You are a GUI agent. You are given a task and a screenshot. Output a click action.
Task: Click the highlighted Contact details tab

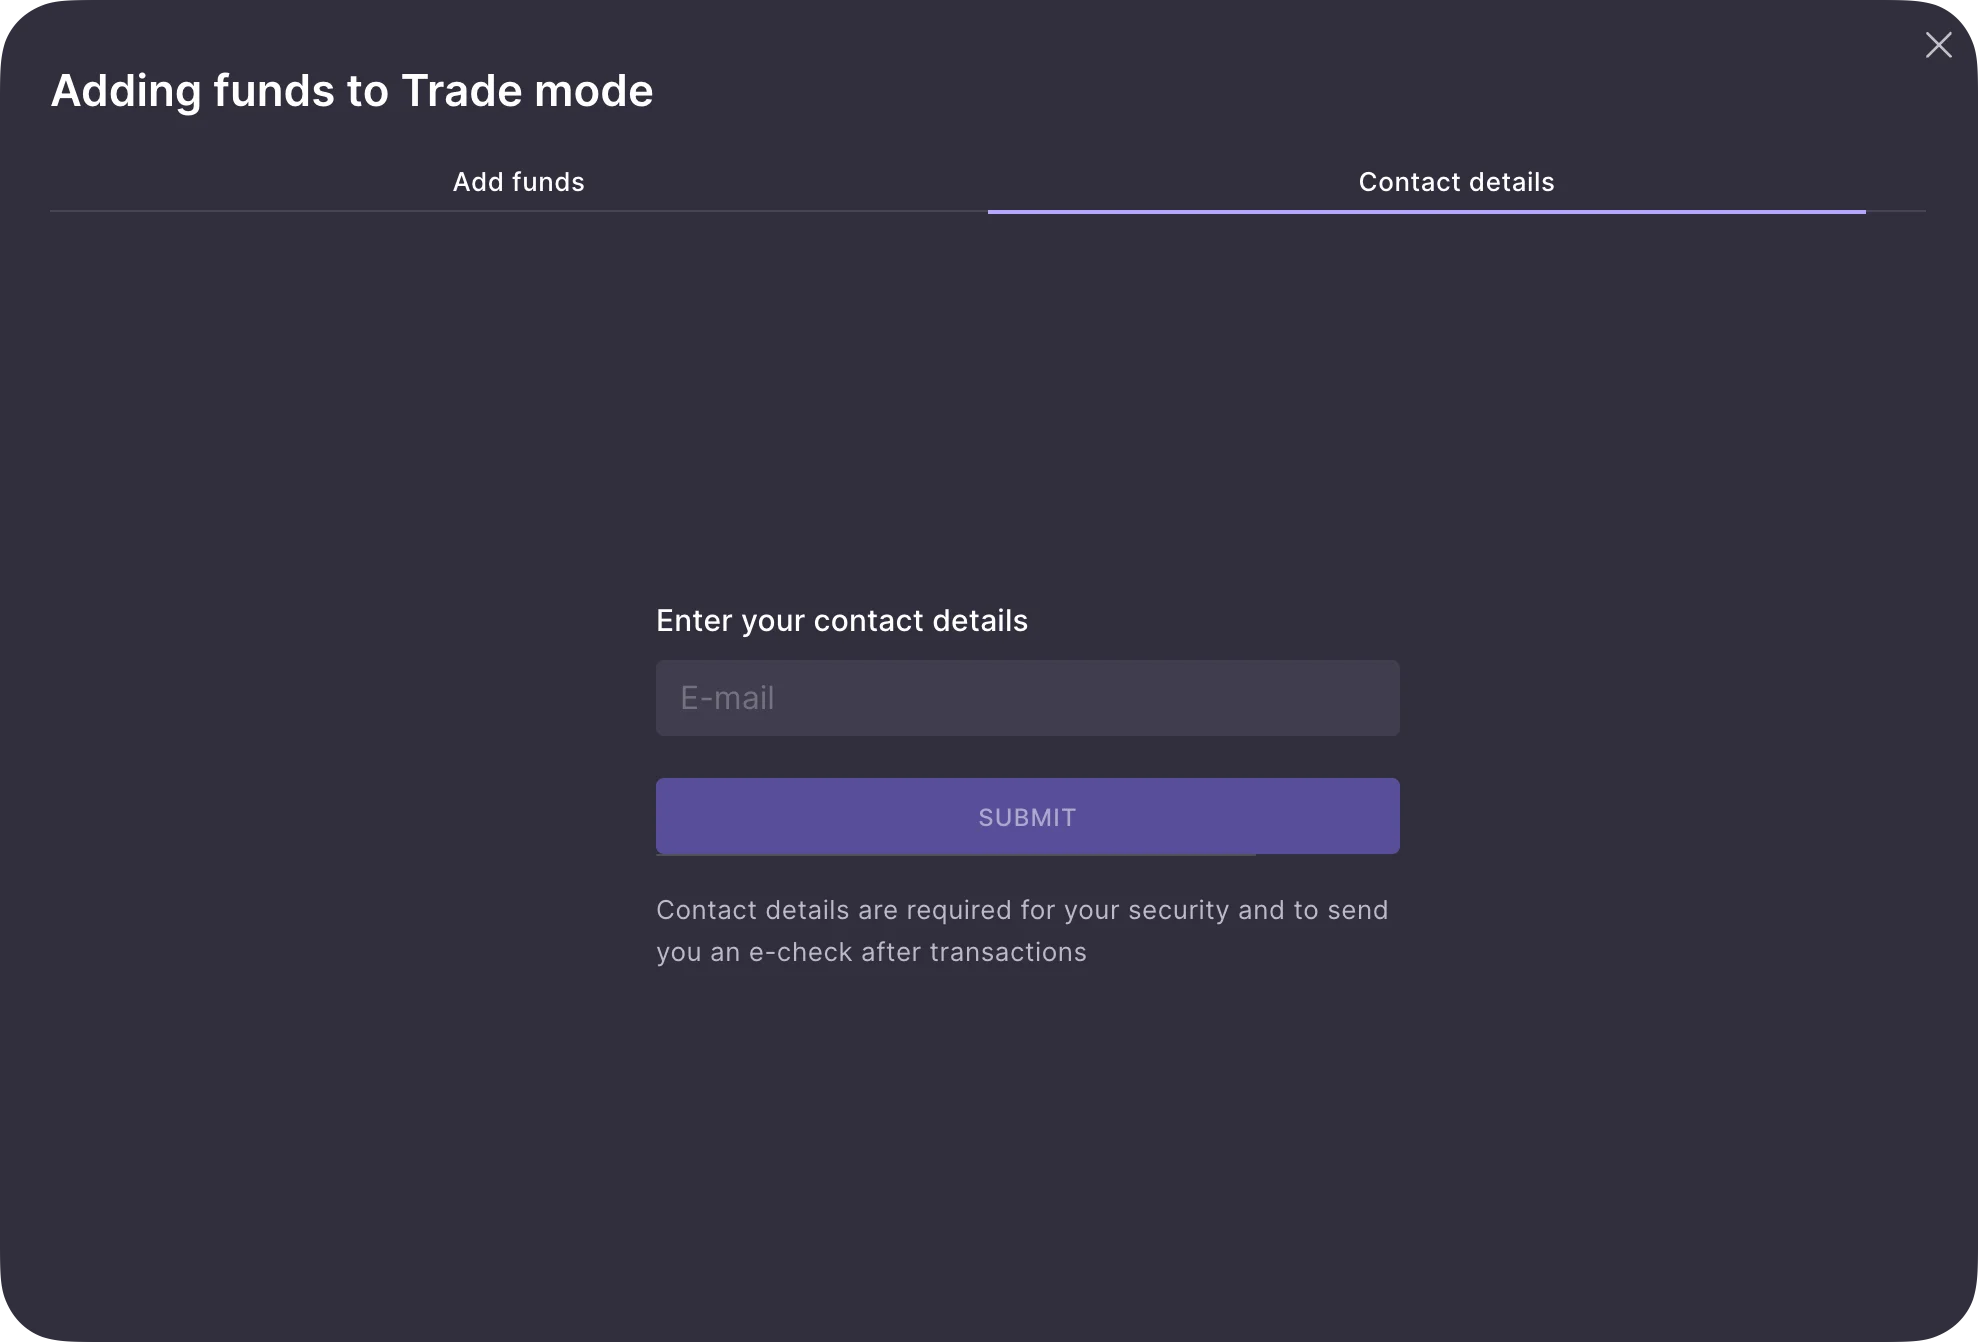pyautogui.click(x=1455, y=182)
